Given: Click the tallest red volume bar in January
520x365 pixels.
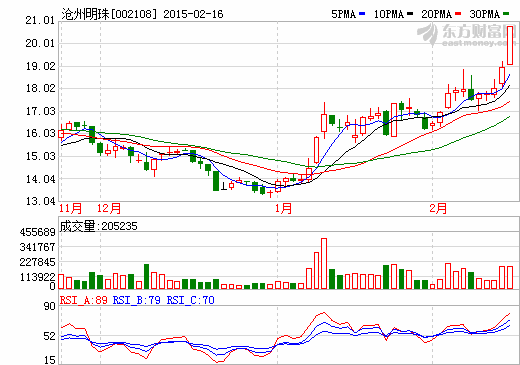Looking at the screenshot, I should [x=324, y=263].
